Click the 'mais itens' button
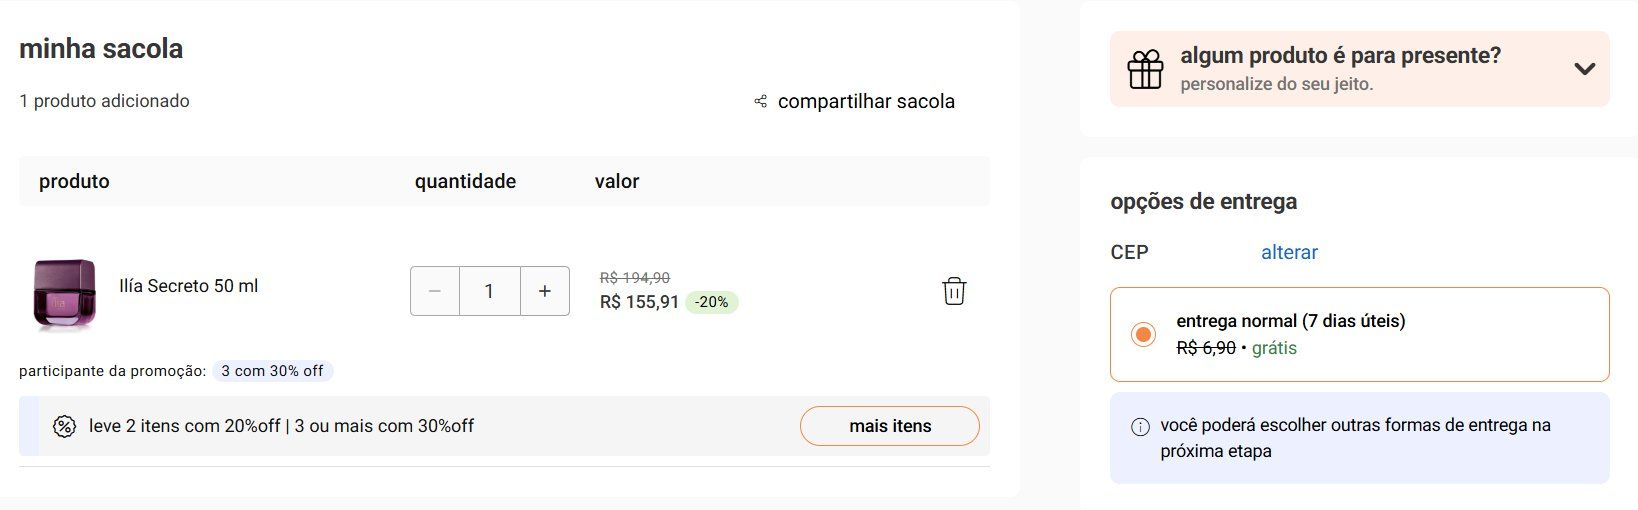 (890, 426)
